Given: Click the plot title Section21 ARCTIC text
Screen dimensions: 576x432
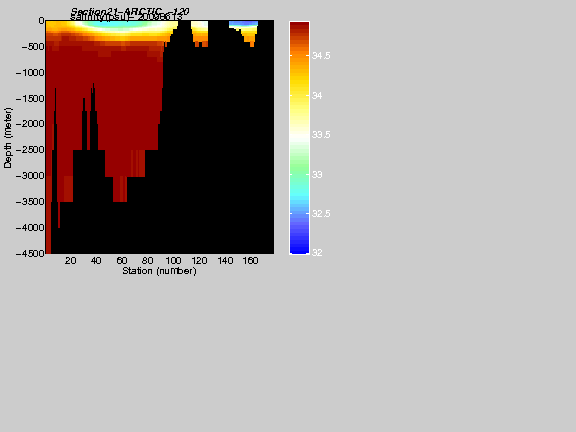Looking at the screenshot, I should (129, 12).
